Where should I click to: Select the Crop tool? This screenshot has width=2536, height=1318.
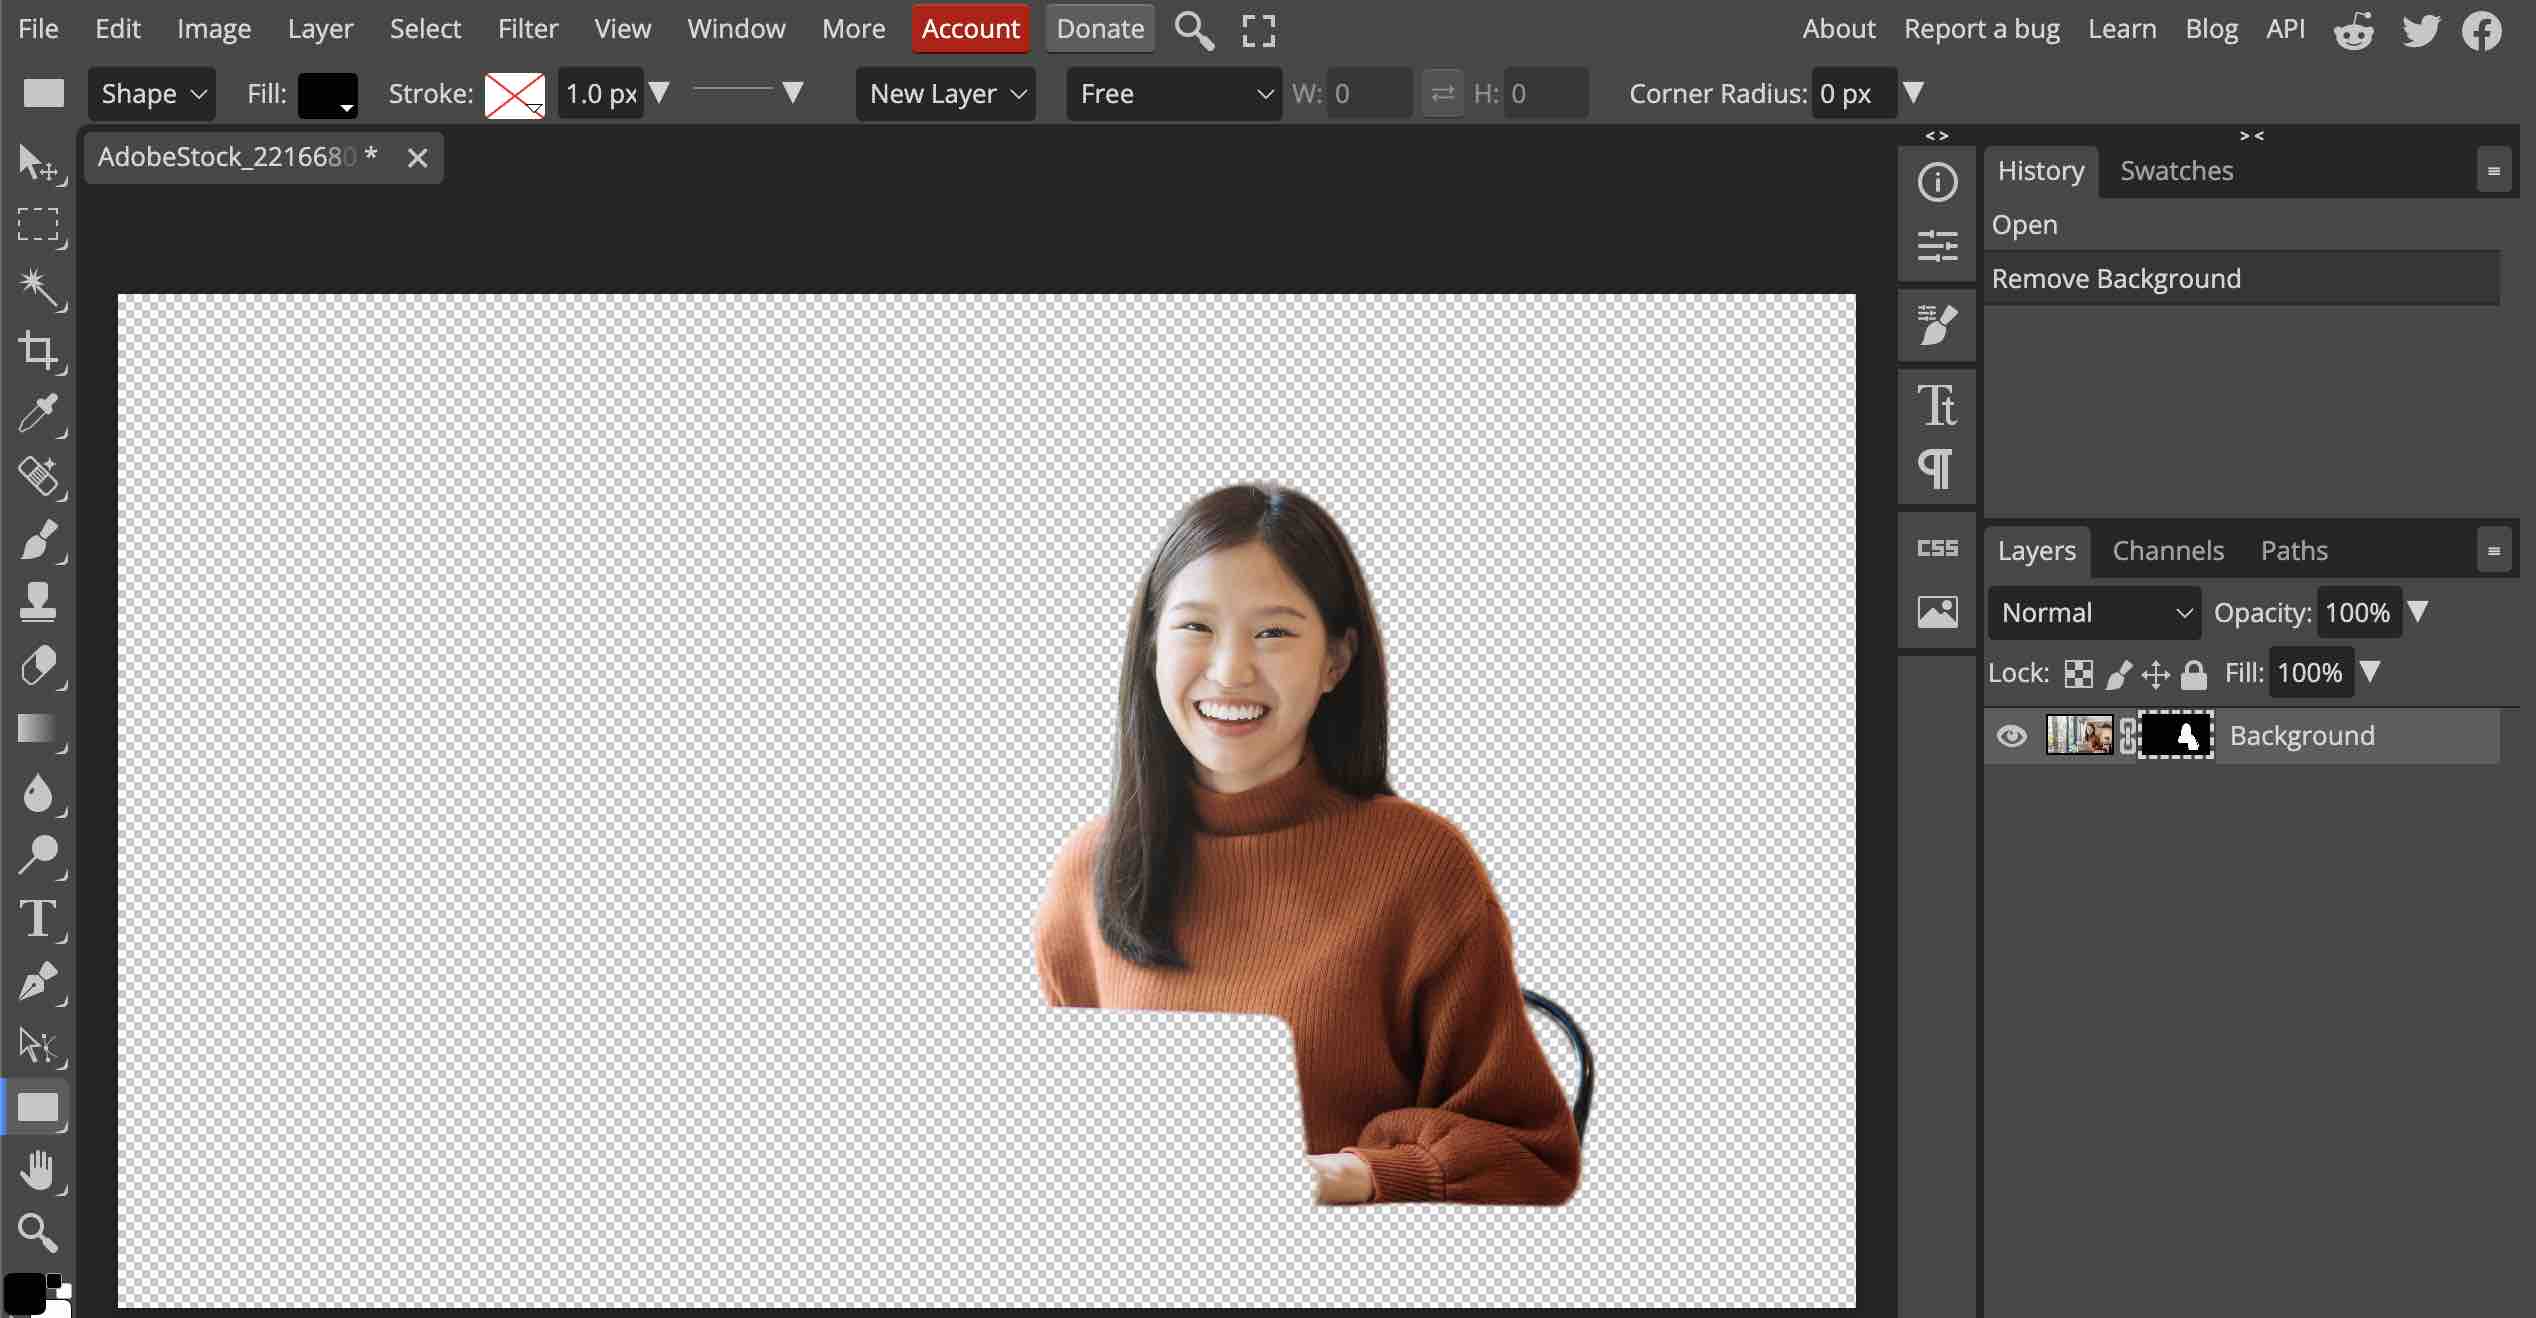(38, 350)
